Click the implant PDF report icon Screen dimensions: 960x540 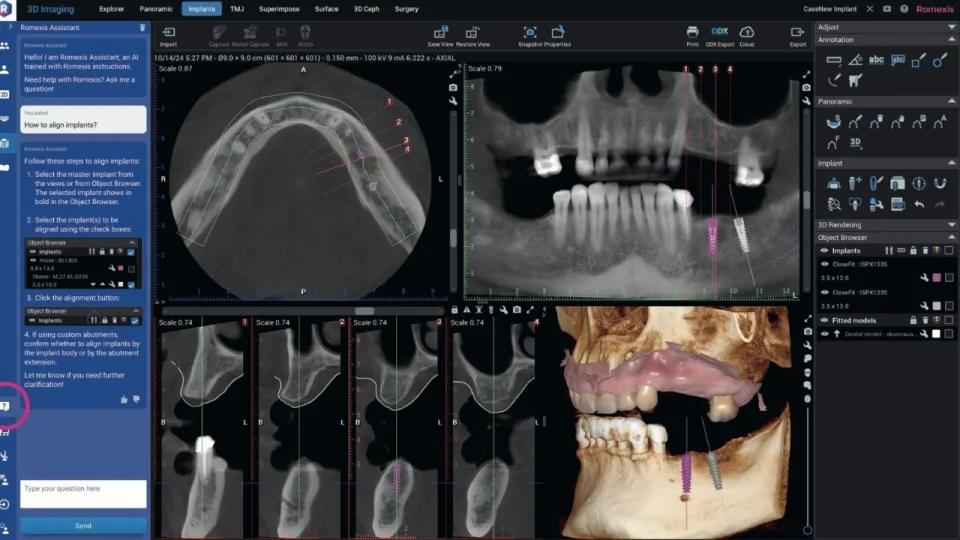click(898, 204)
